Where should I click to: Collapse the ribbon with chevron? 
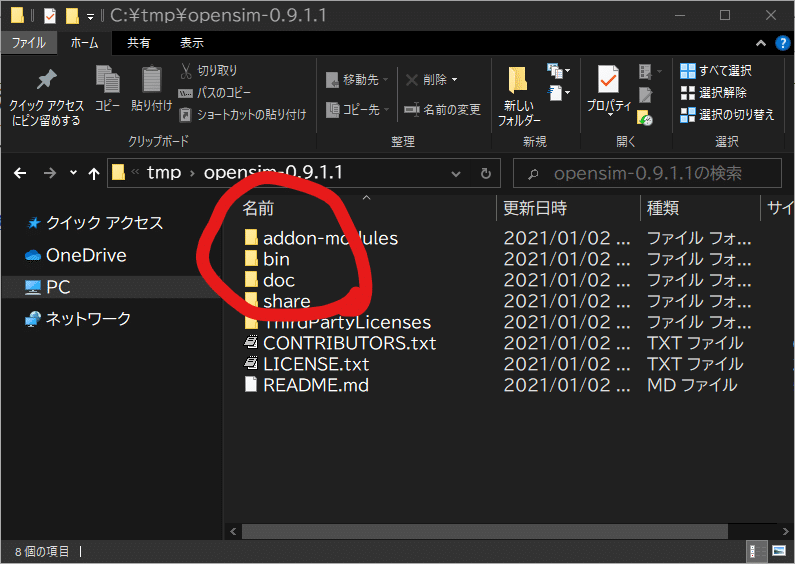tap(761, 44)
